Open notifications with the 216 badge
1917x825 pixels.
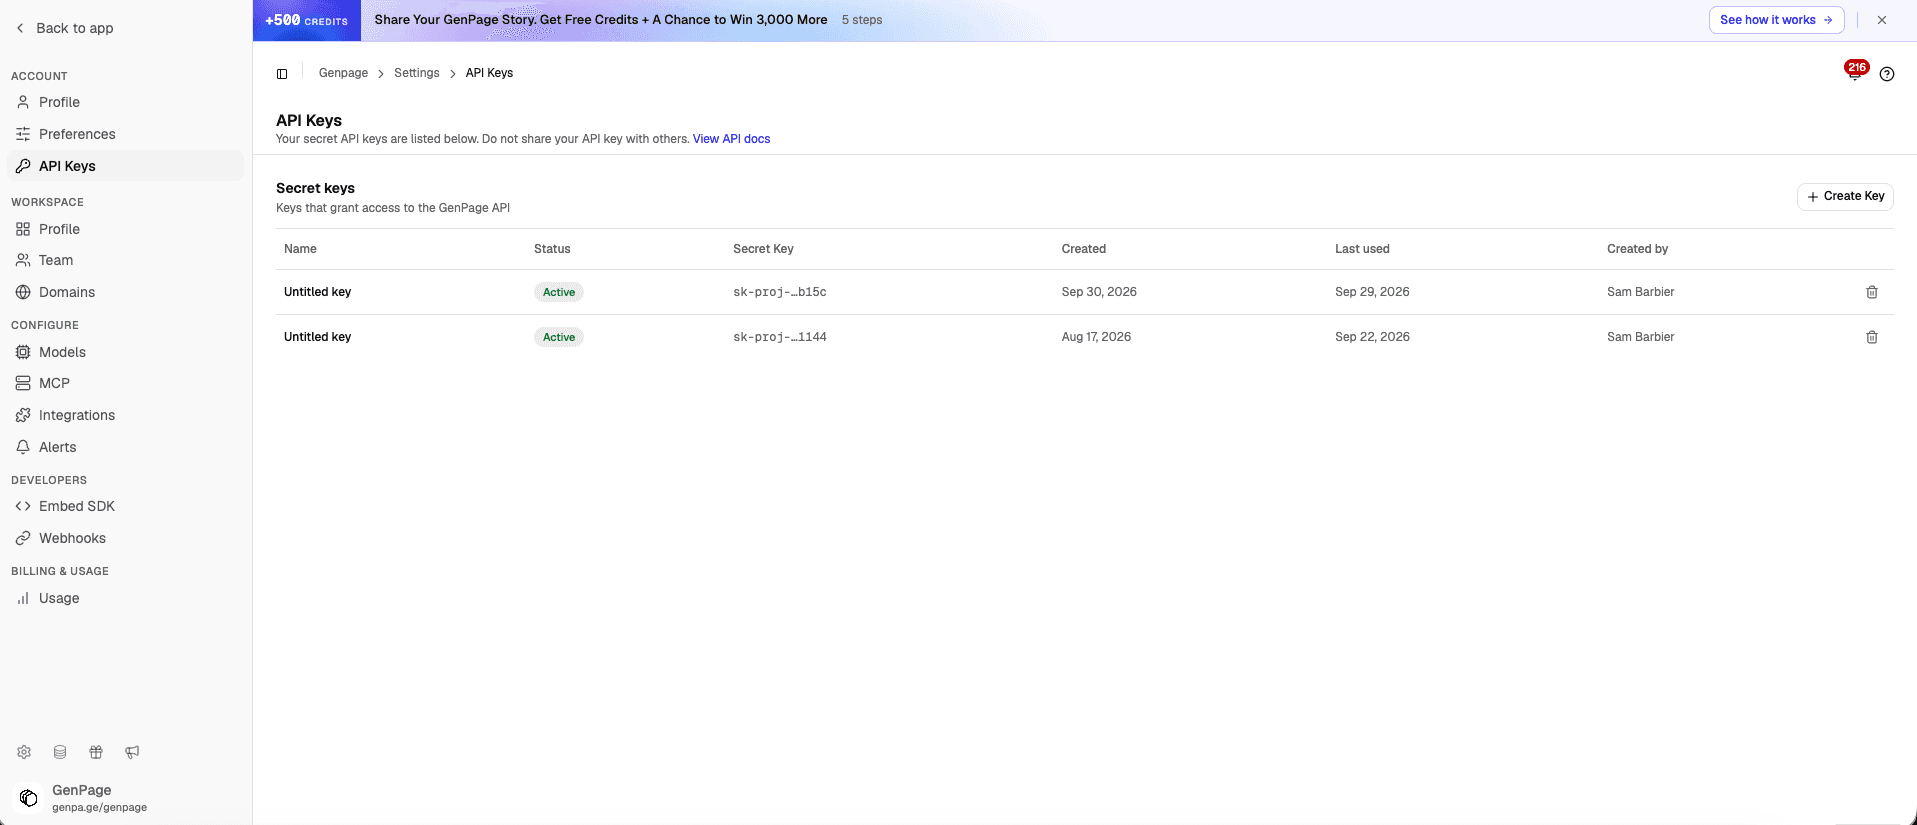[x=1855, y=72]
